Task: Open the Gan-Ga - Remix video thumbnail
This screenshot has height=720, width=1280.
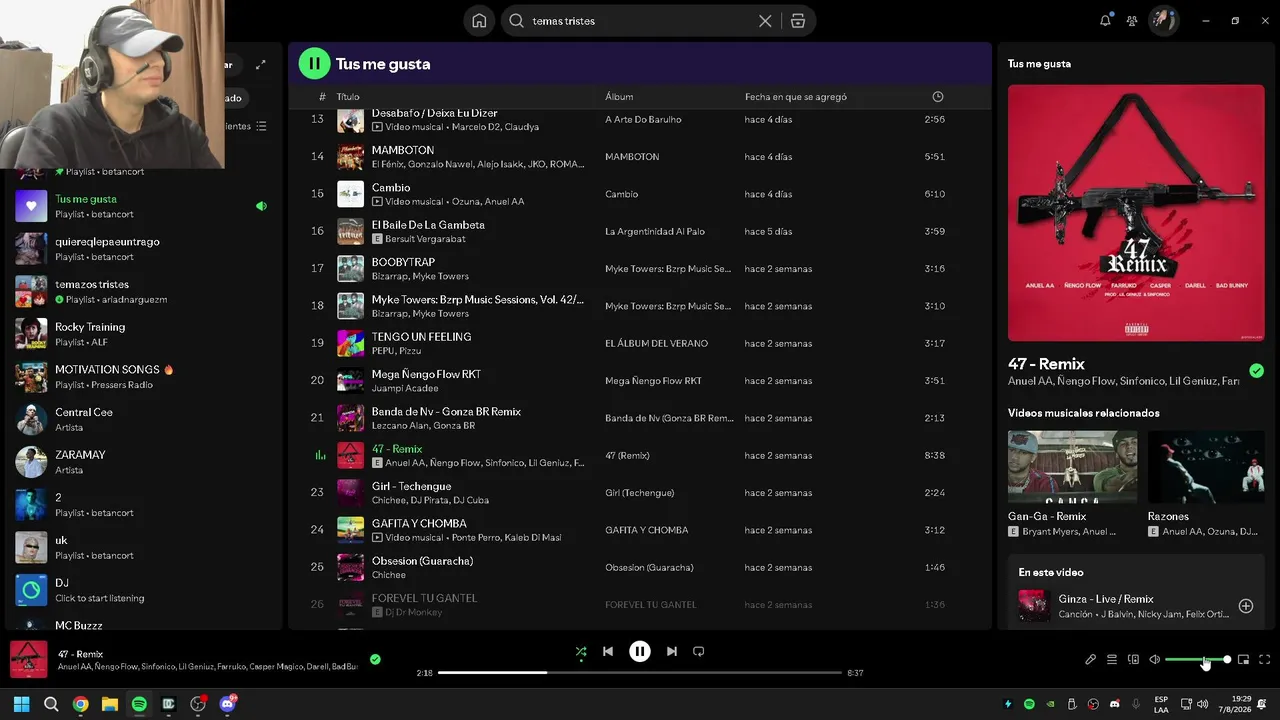Action: pyautogui.click(x=1072, y=467)
